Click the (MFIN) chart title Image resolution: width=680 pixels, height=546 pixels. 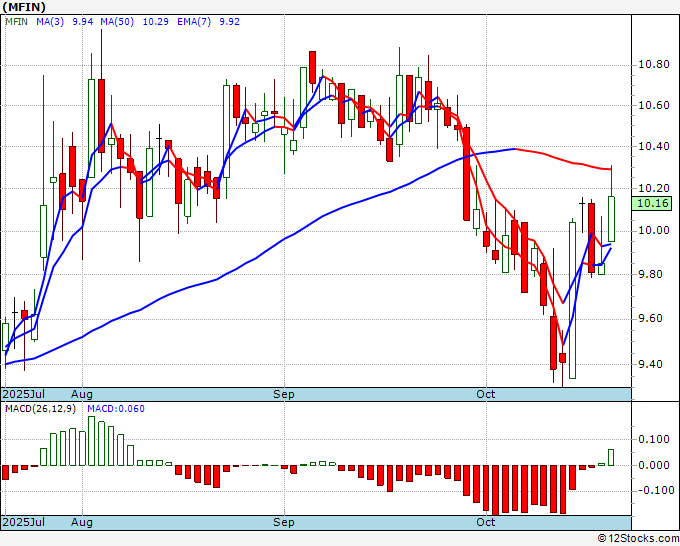click(x=24, y=7)
